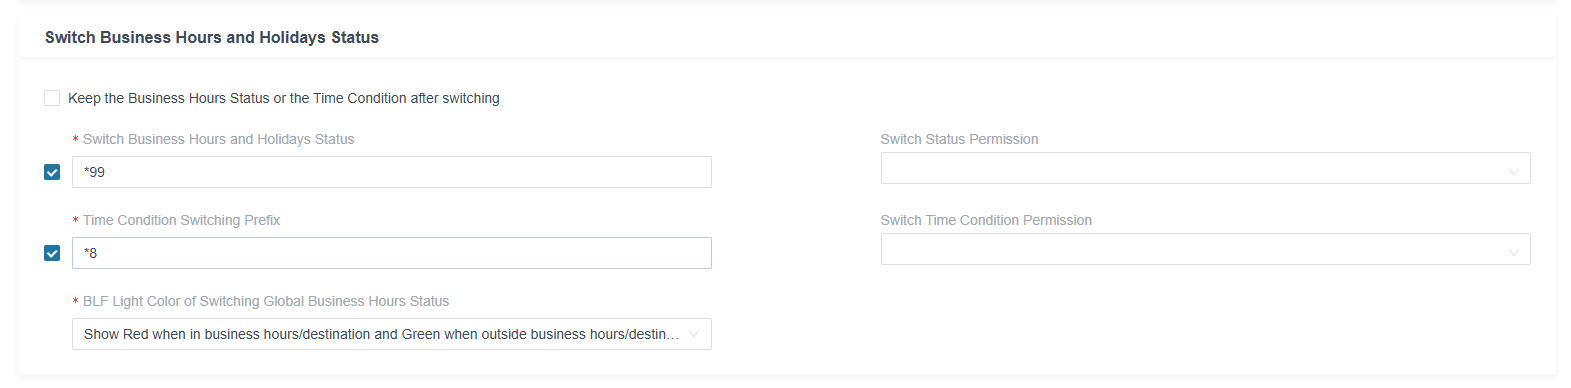
Task: Click the Switch Time Condition Permission chevron arrow
Action: tap(1513, 253)
